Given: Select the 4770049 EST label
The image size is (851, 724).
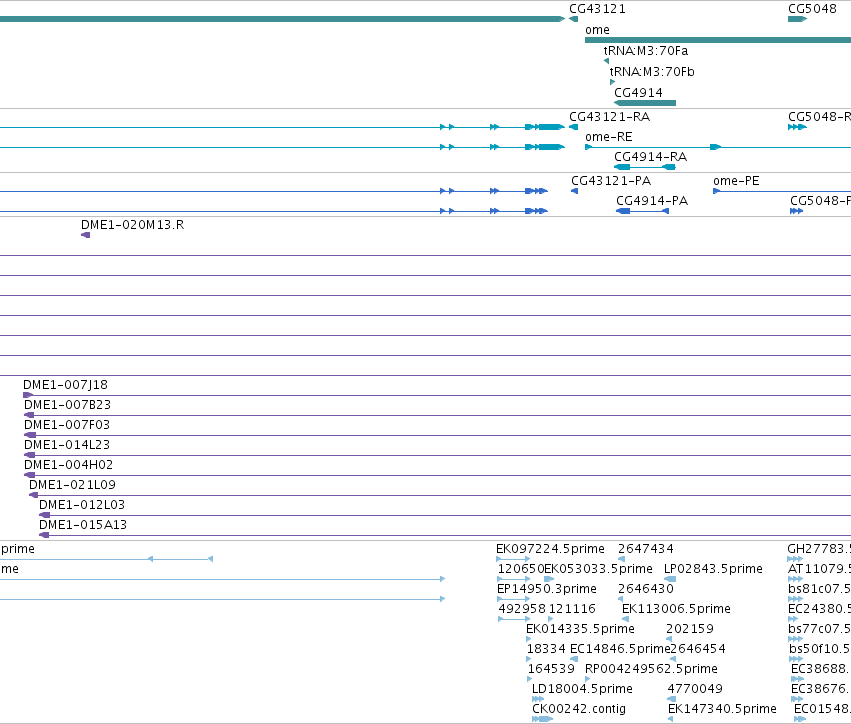Looking at the screenshot, I should 695,689.
